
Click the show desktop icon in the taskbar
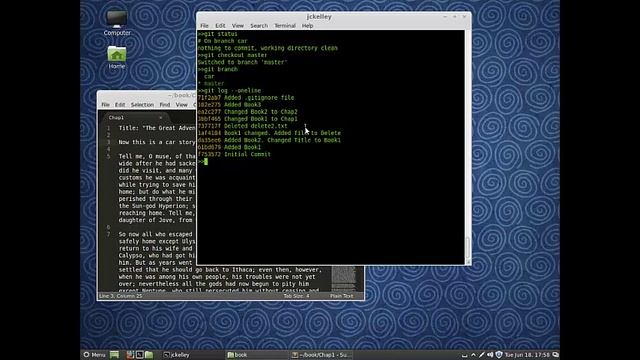[x=114, y=355]
